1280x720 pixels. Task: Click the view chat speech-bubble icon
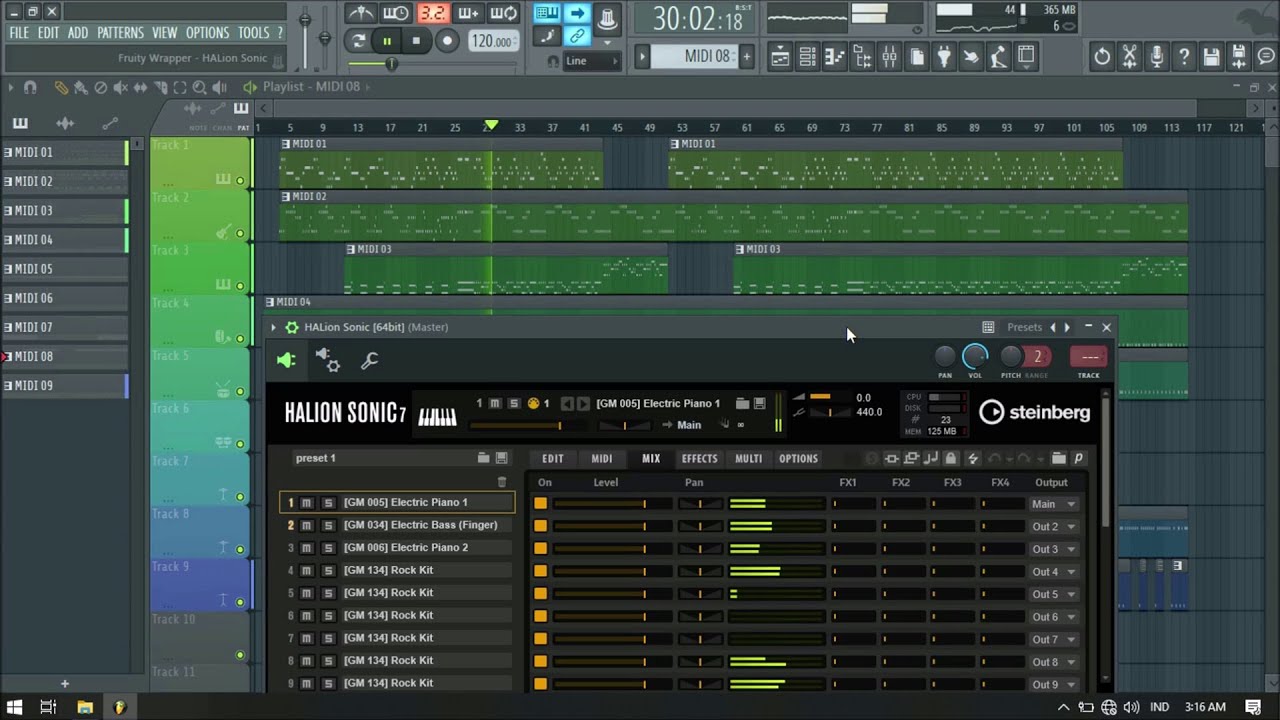point(1264,57)
